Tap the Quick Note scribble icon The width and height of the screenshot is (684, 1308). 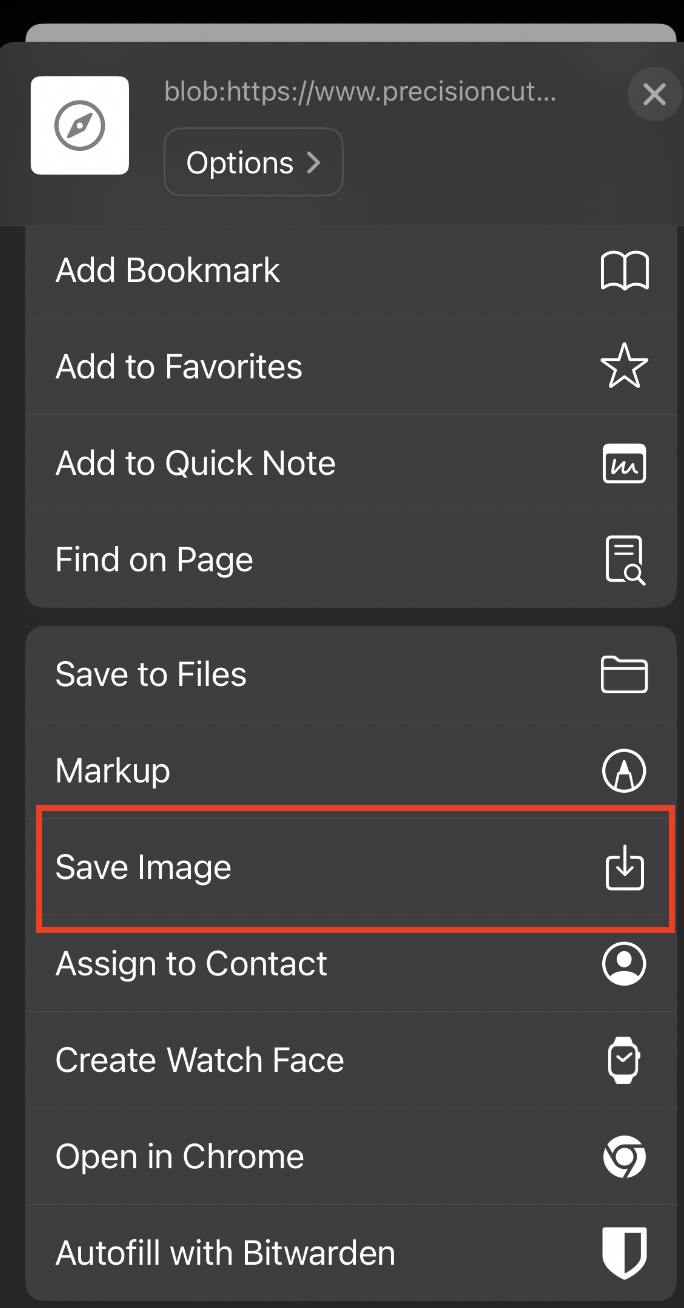point(625,463)
